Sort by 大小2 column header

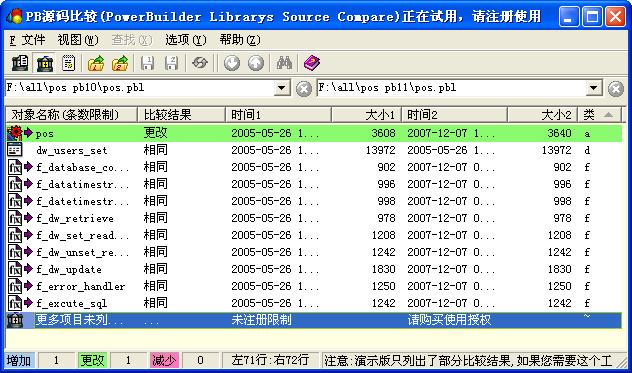pyautogui.click(x=543, y=115)
